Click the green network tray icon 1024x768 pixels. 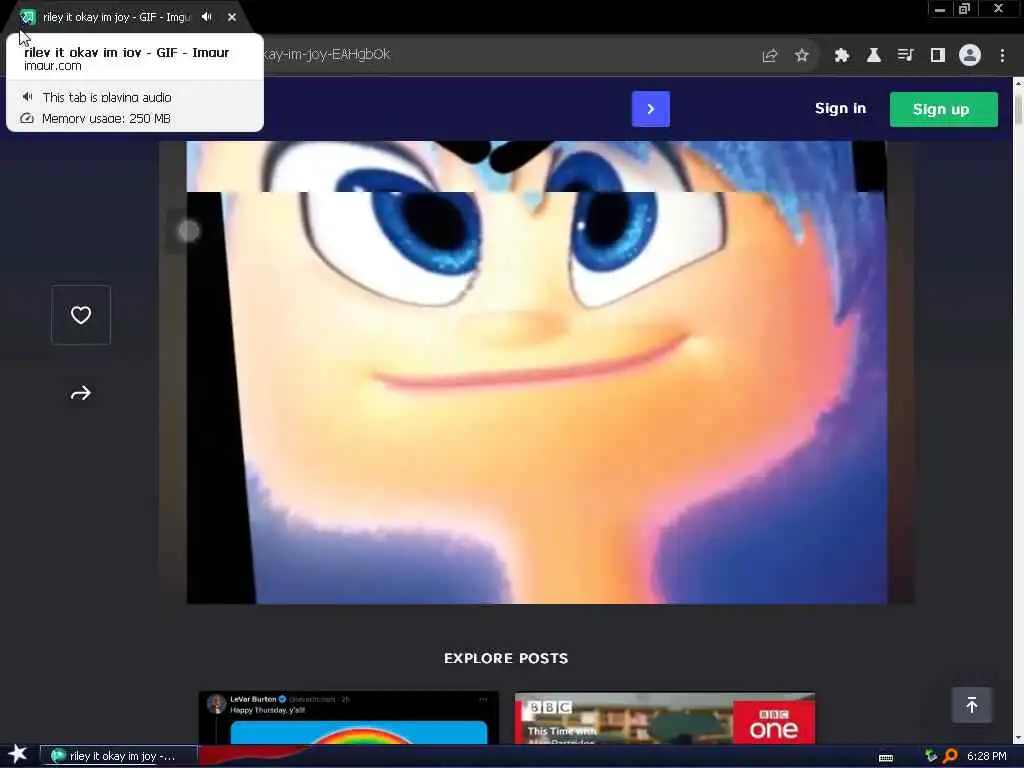click(x=931, y=756)
